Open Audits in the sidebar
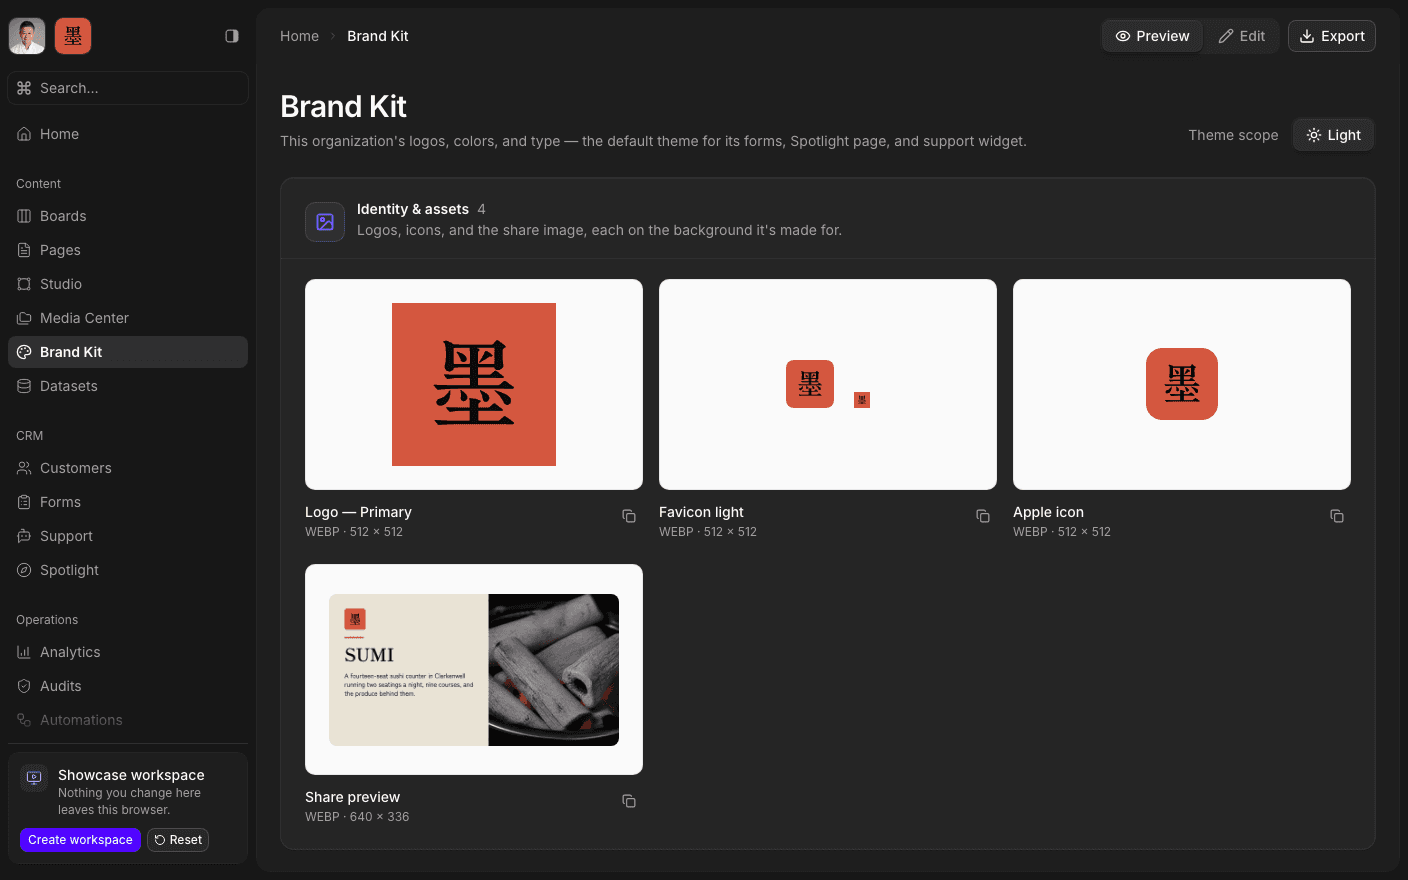Viewport: 1408px width, 880px height. click(128, 686)
